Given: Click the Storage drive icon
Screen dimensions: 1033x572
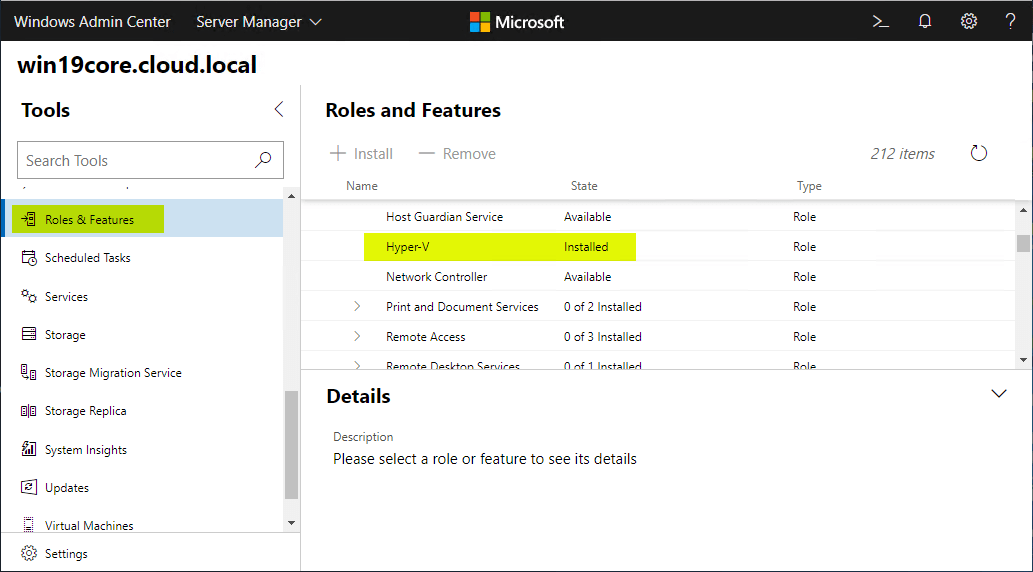Looking at the screenshot, I should [29, 334].
